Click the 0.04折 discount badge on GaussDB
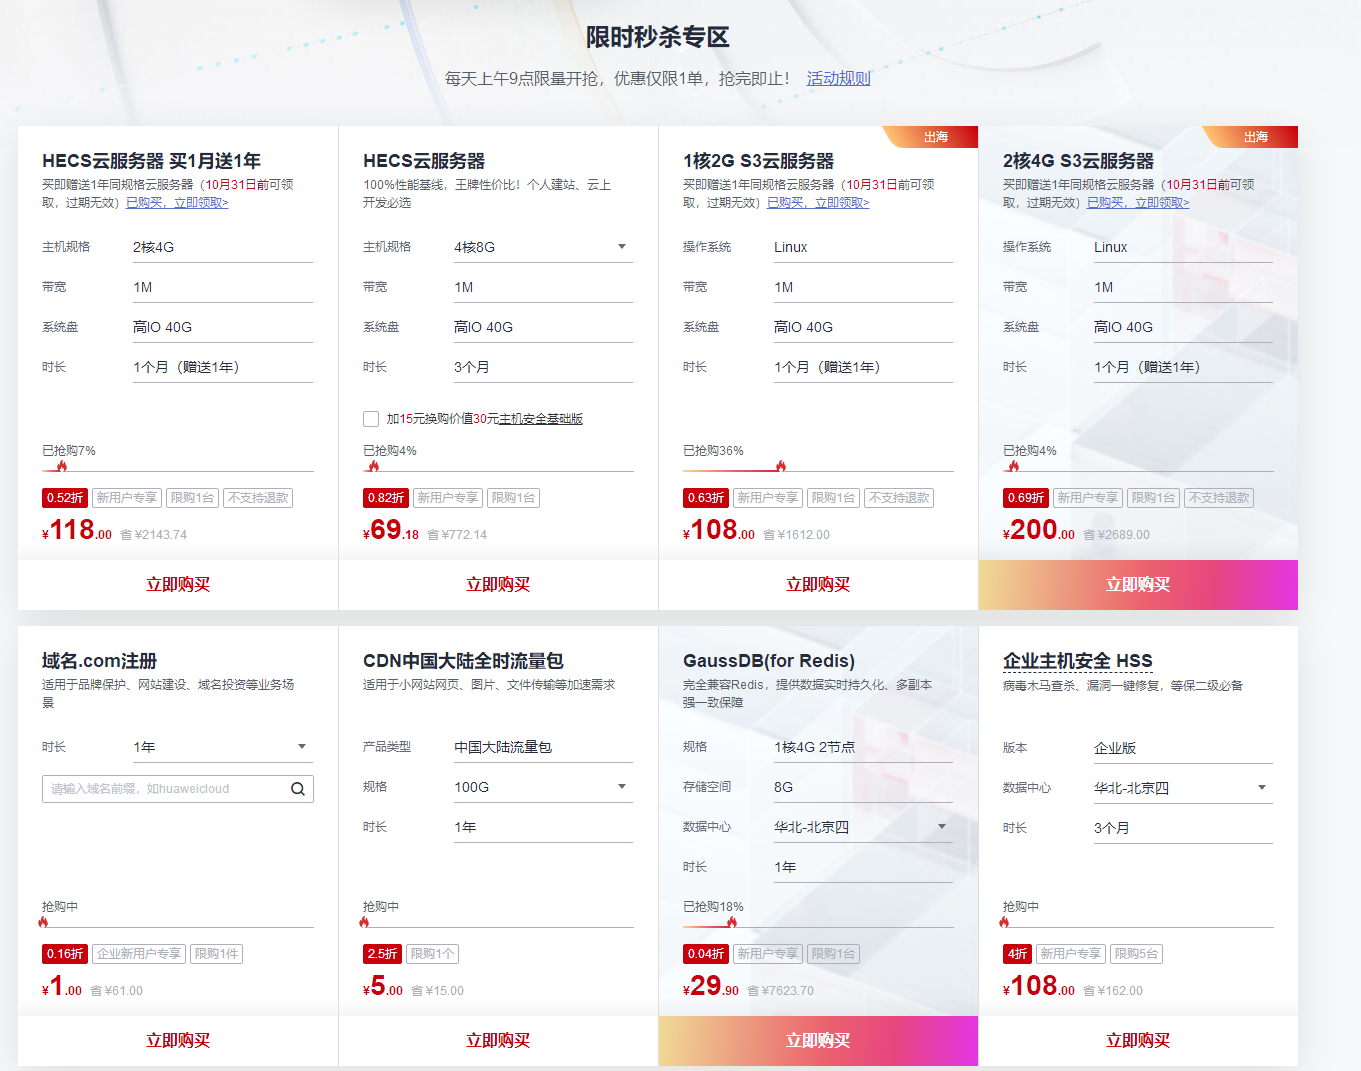Image resolution: width=1361 pixels, height=1071 pixels. (706, 954)
